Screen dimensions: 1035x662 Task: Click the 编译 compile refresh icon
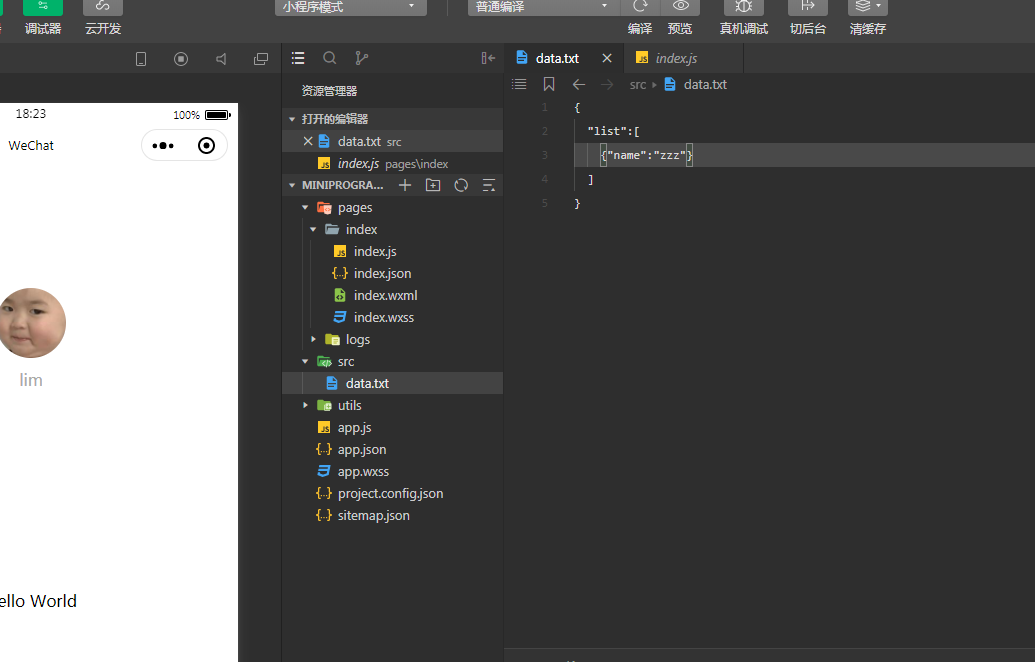point(640,7)
